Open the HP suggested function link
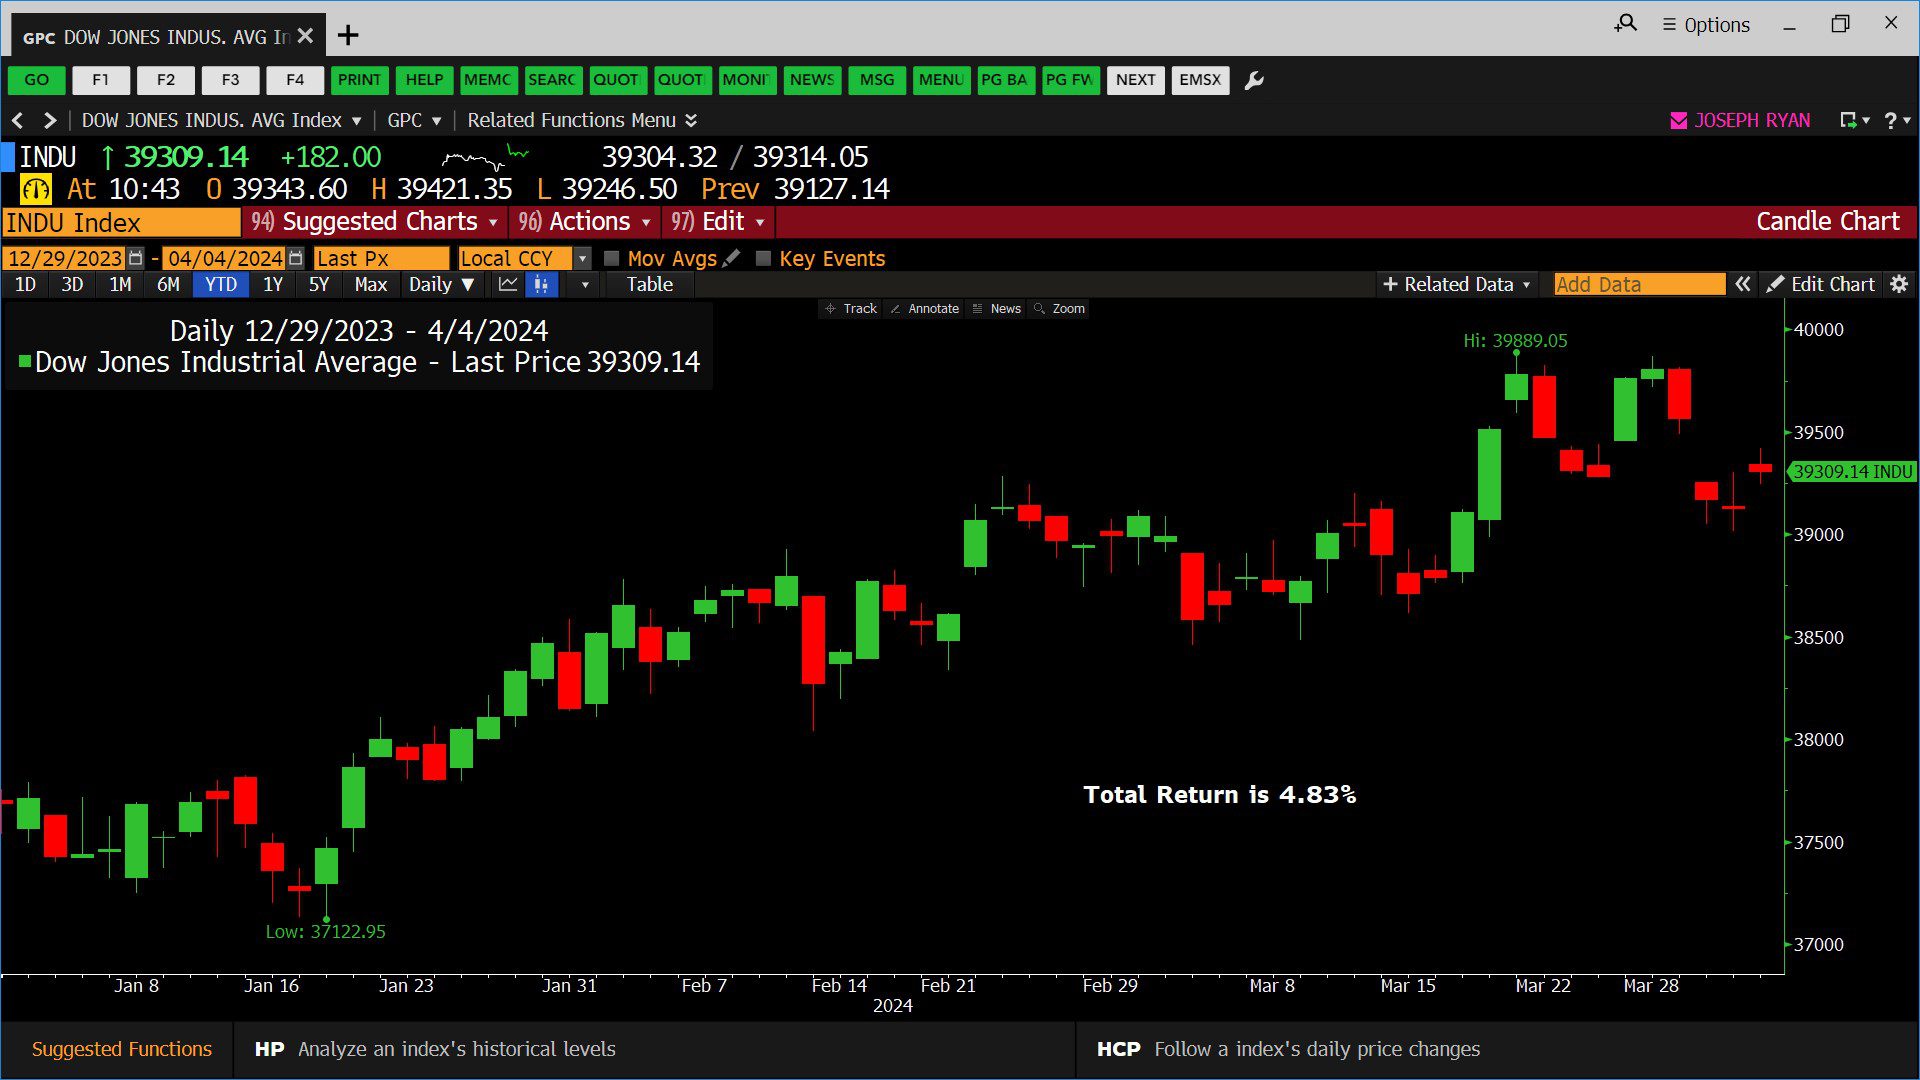 [435, 1049]
